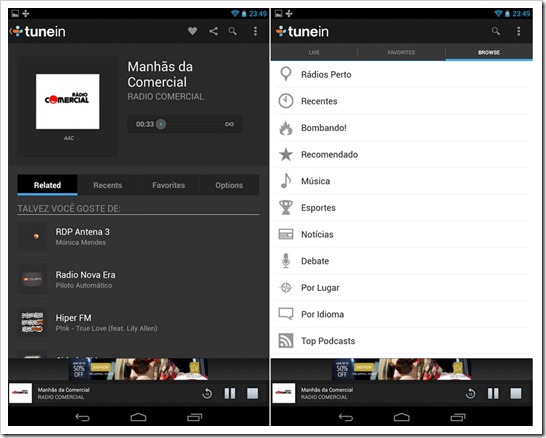546x438 pixels.
Task: Open Notícias category
Action: (402, 234)
